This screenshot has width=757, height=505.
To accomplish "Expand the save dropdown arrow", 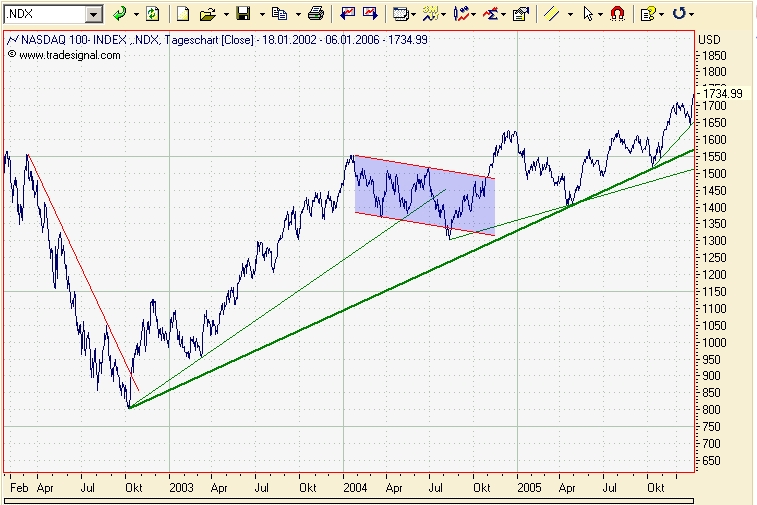I will point(262,14).
